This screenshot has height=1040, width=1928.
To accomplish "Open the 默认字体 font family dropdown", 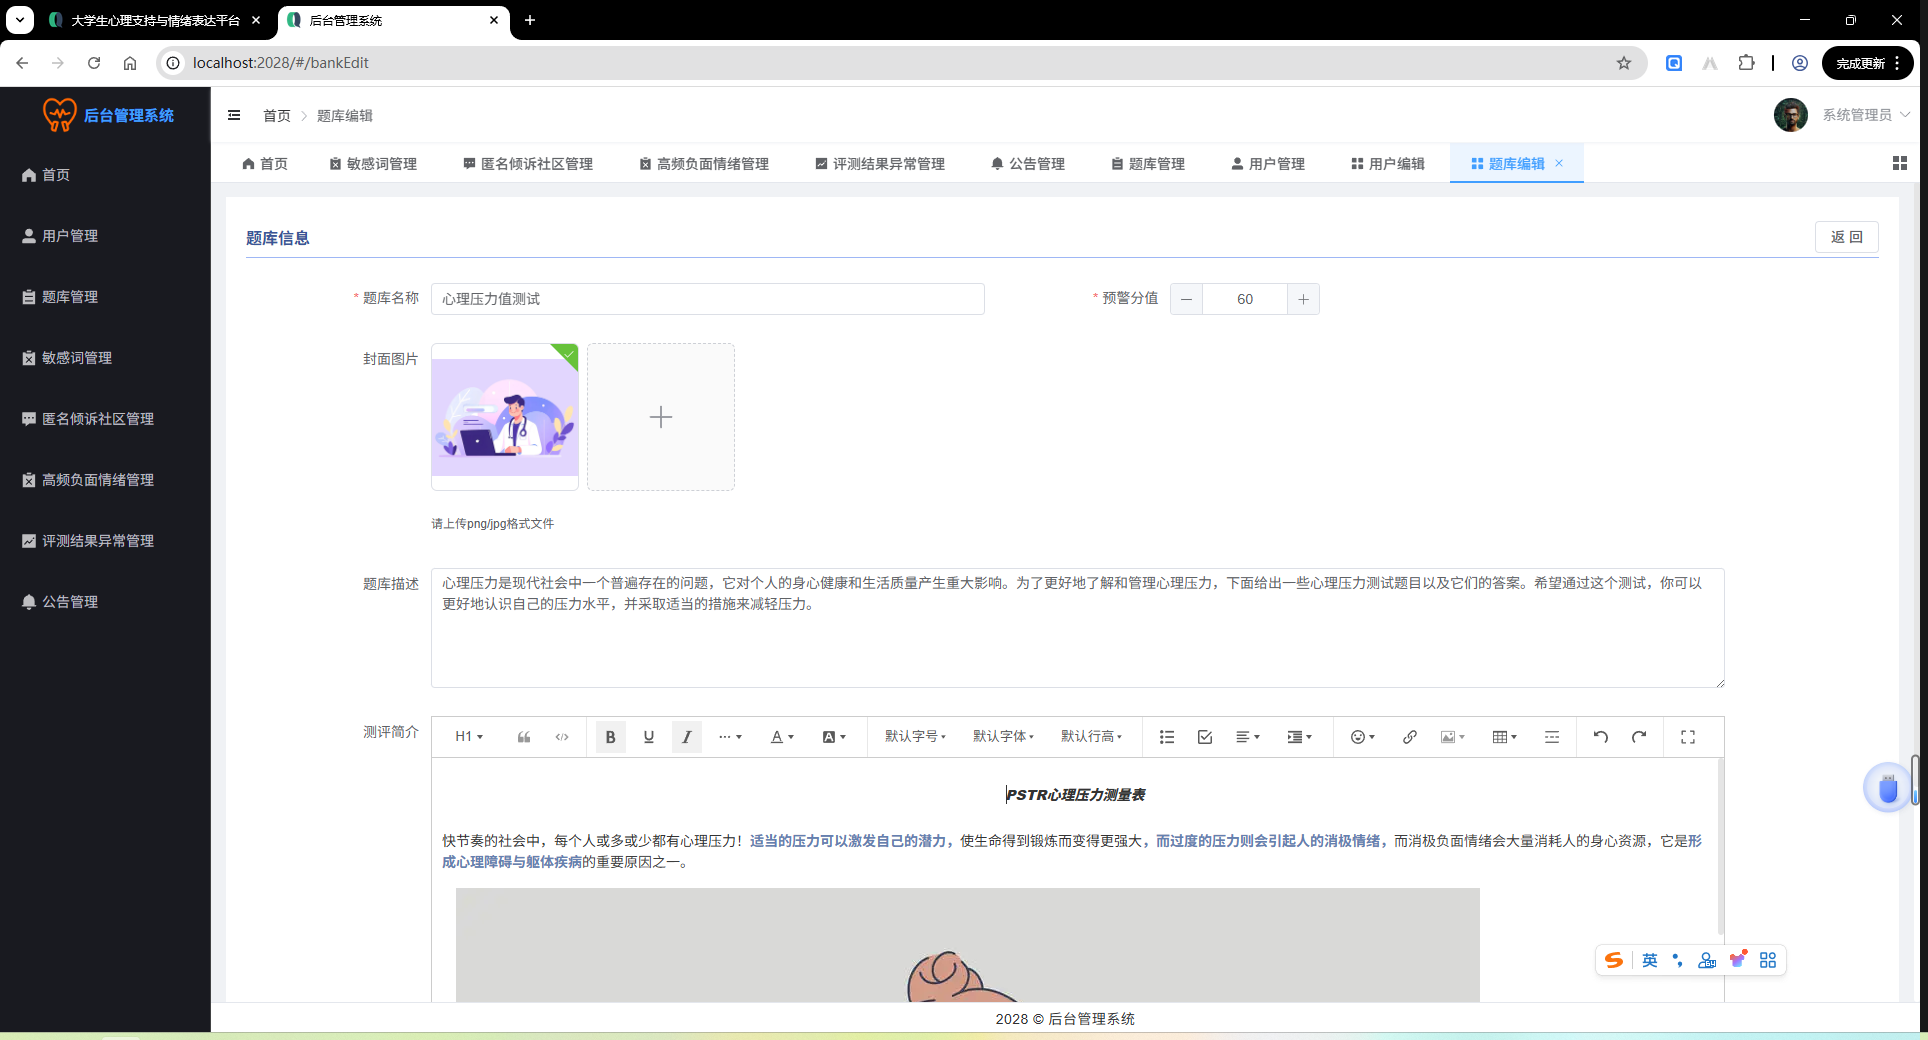I will (1003, 737).
